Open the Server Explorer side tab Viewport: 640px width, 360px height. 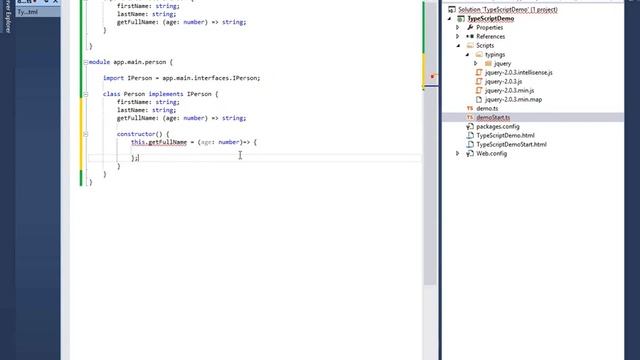(8, 16)
